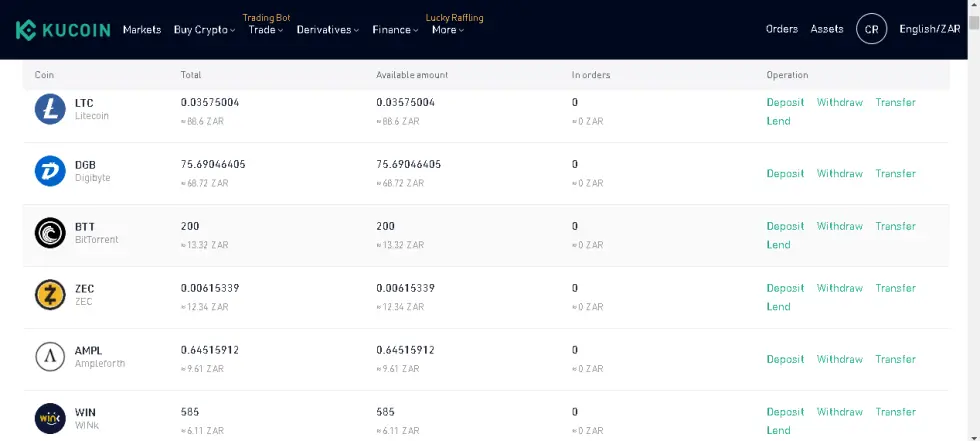
Task: Expand the Derivatives menu
Action: [x=328, y=29]
